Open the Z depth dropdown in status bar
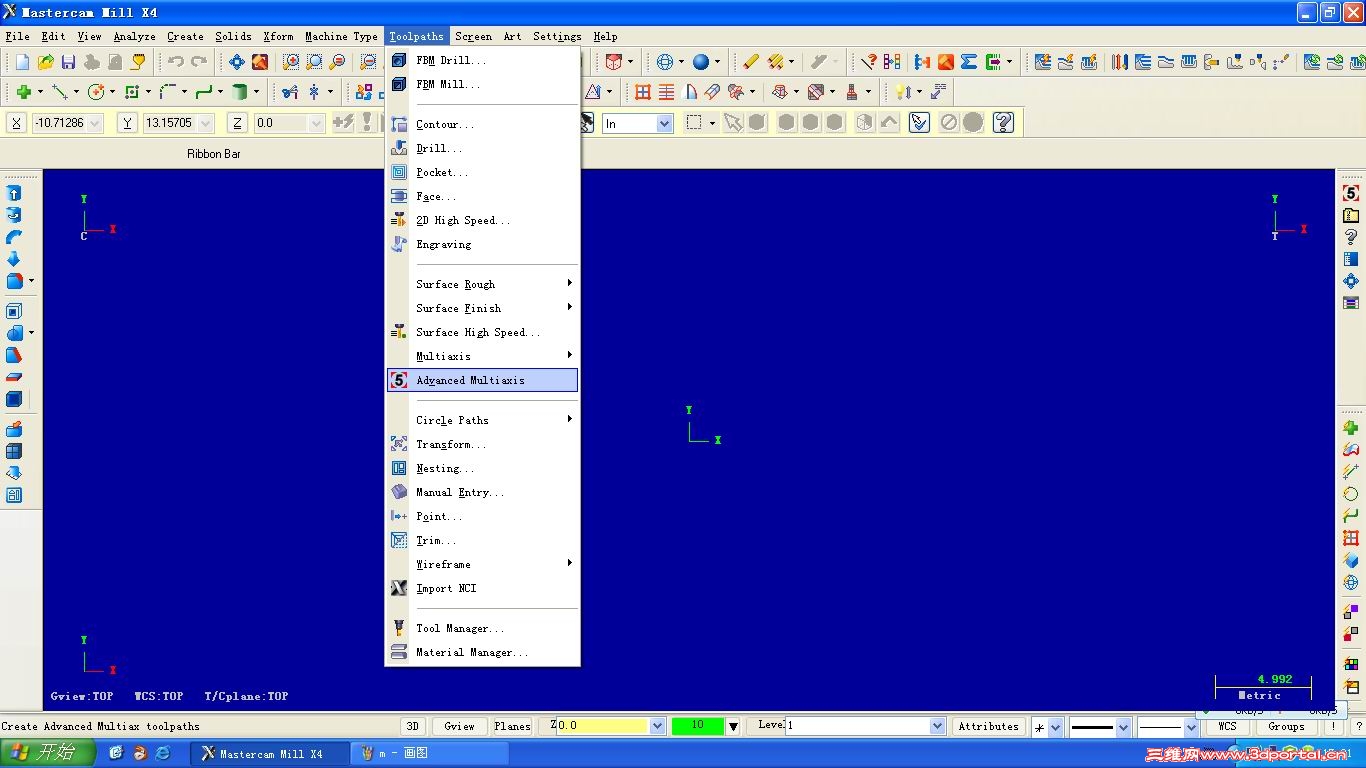Viewport: 1366px width, 768px height. (x=658, y=726)
